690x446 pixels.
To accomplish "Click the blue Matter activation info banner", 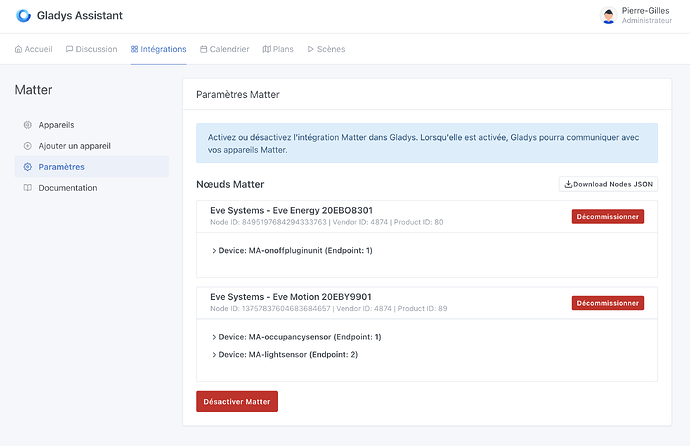I will point(427,143).
